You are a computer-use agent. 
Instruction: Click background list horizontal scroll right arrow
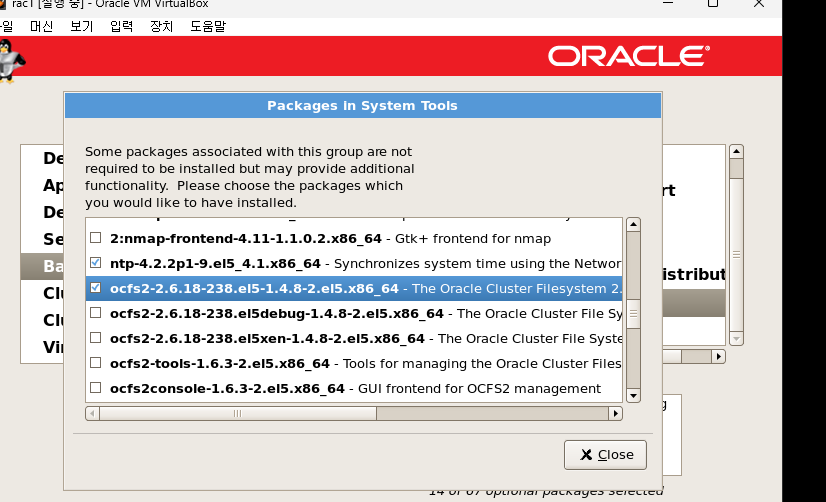coord(719,357)
